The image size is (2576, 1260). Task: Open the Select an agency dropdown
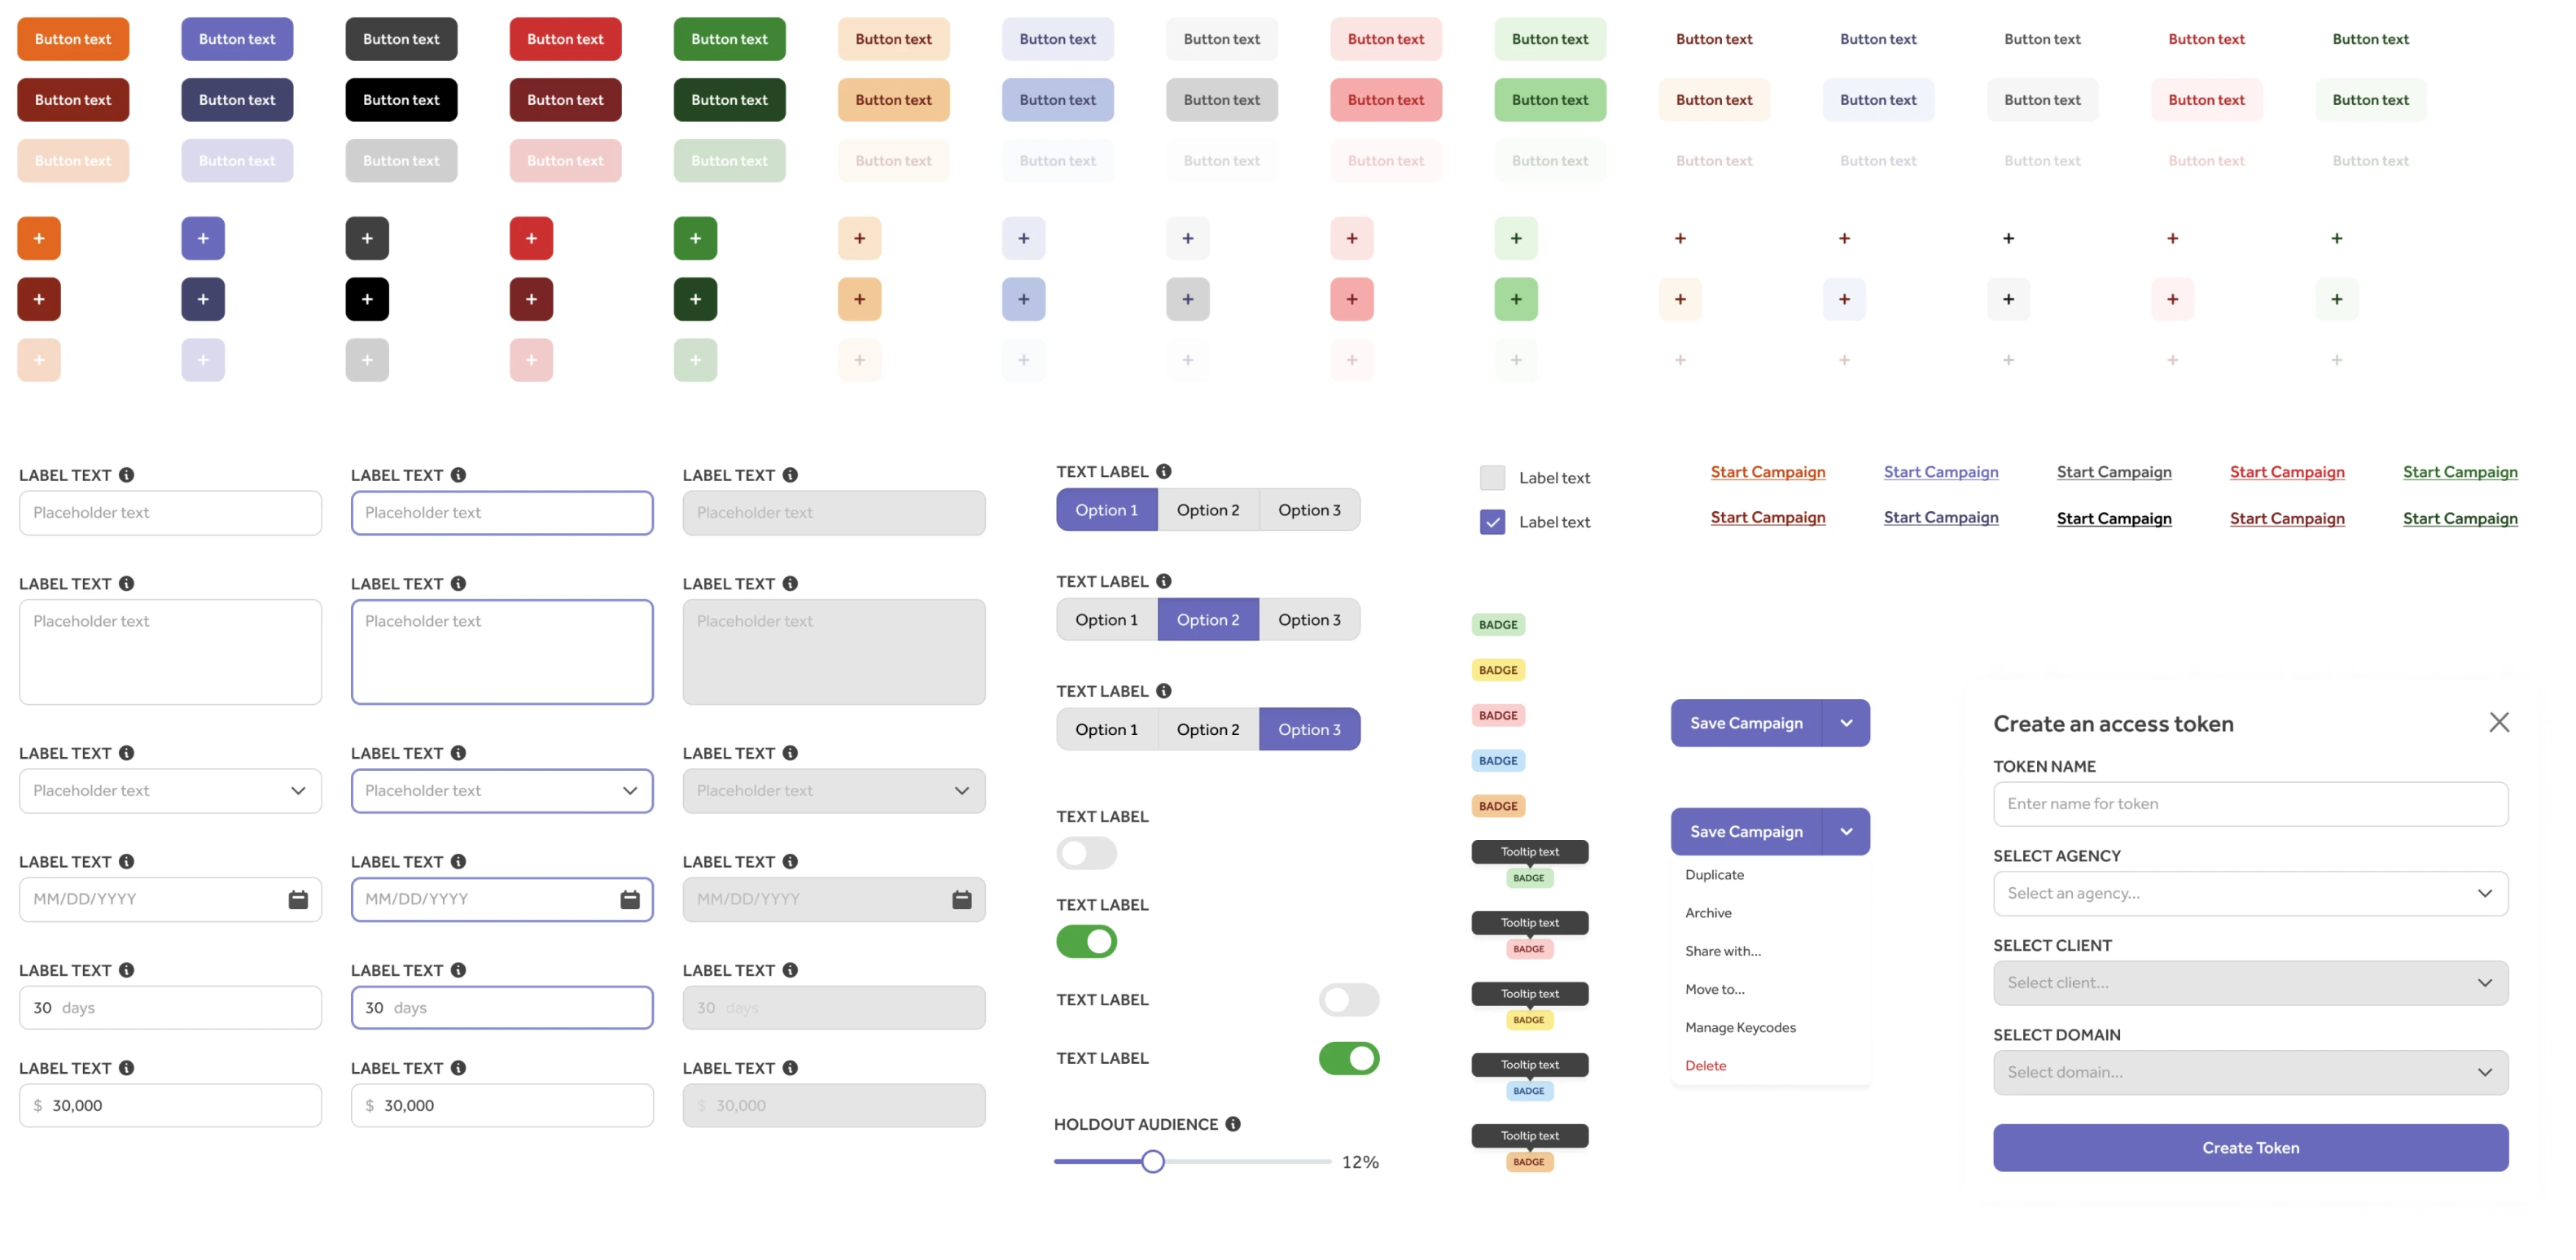[2250, 893]
